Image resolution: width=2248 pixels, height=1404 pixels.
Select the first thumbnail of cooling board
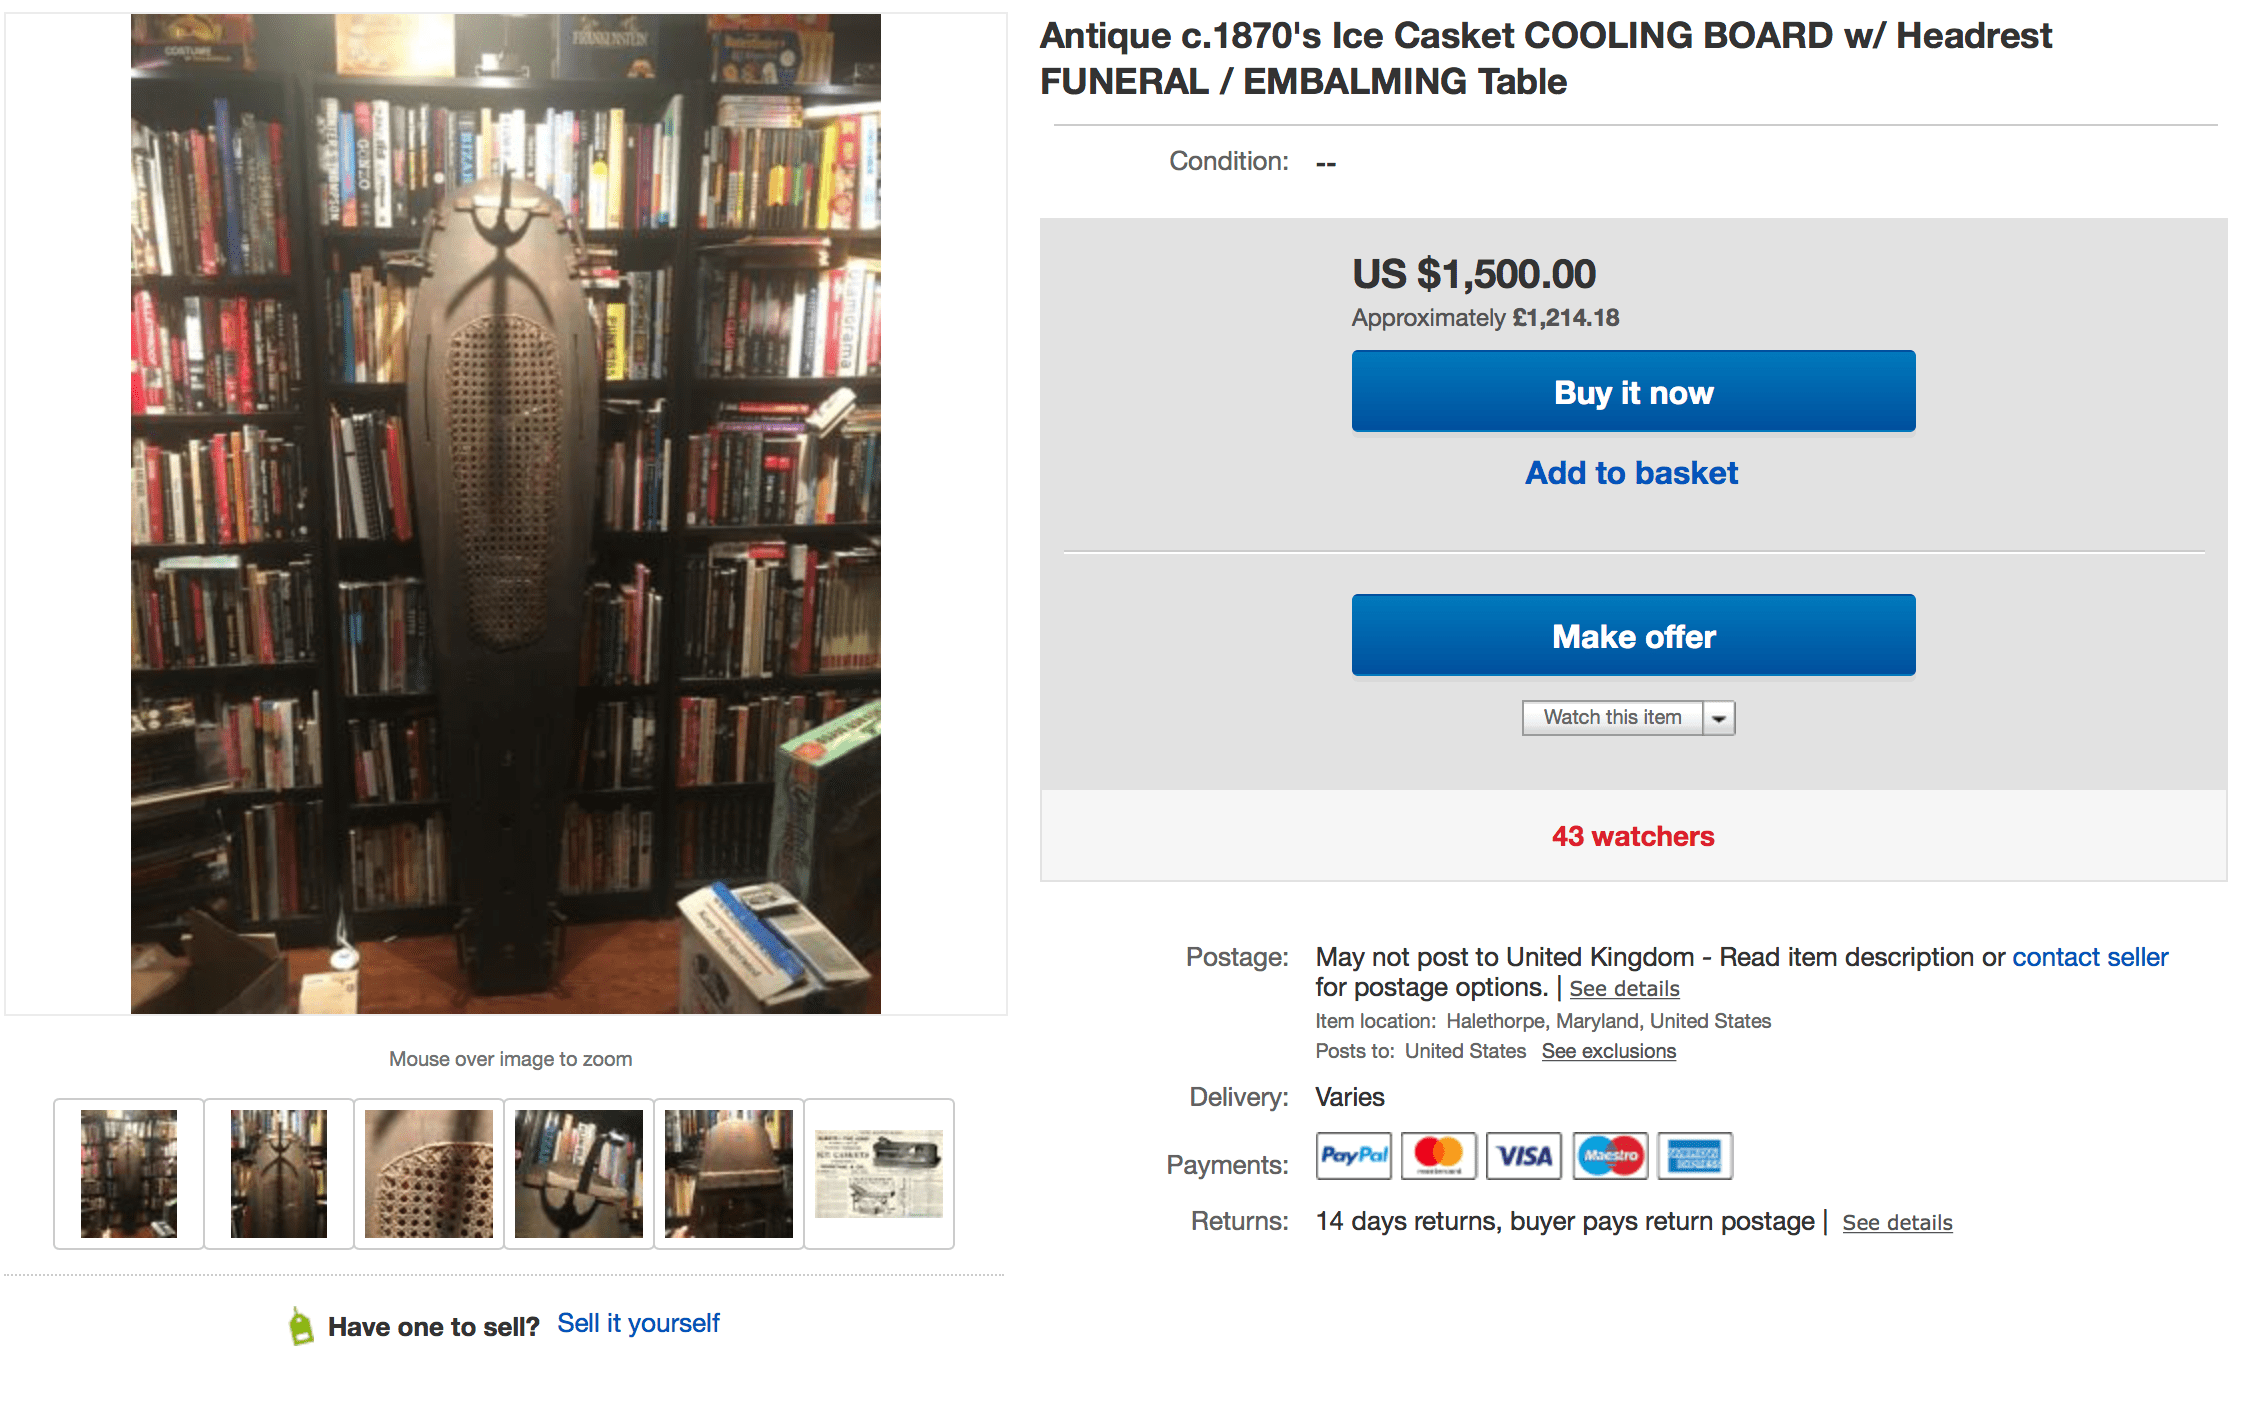tap(129, 1174)
